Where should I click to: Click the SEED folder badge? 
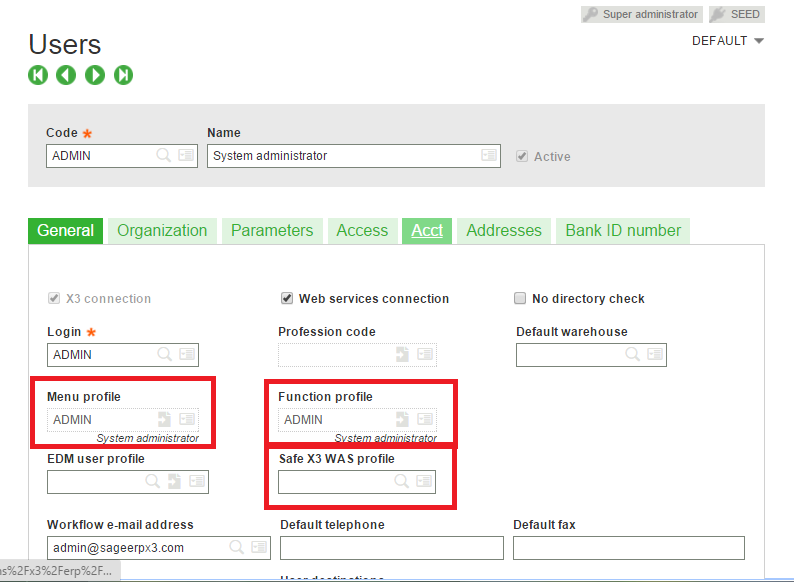[x=737, y=14]
